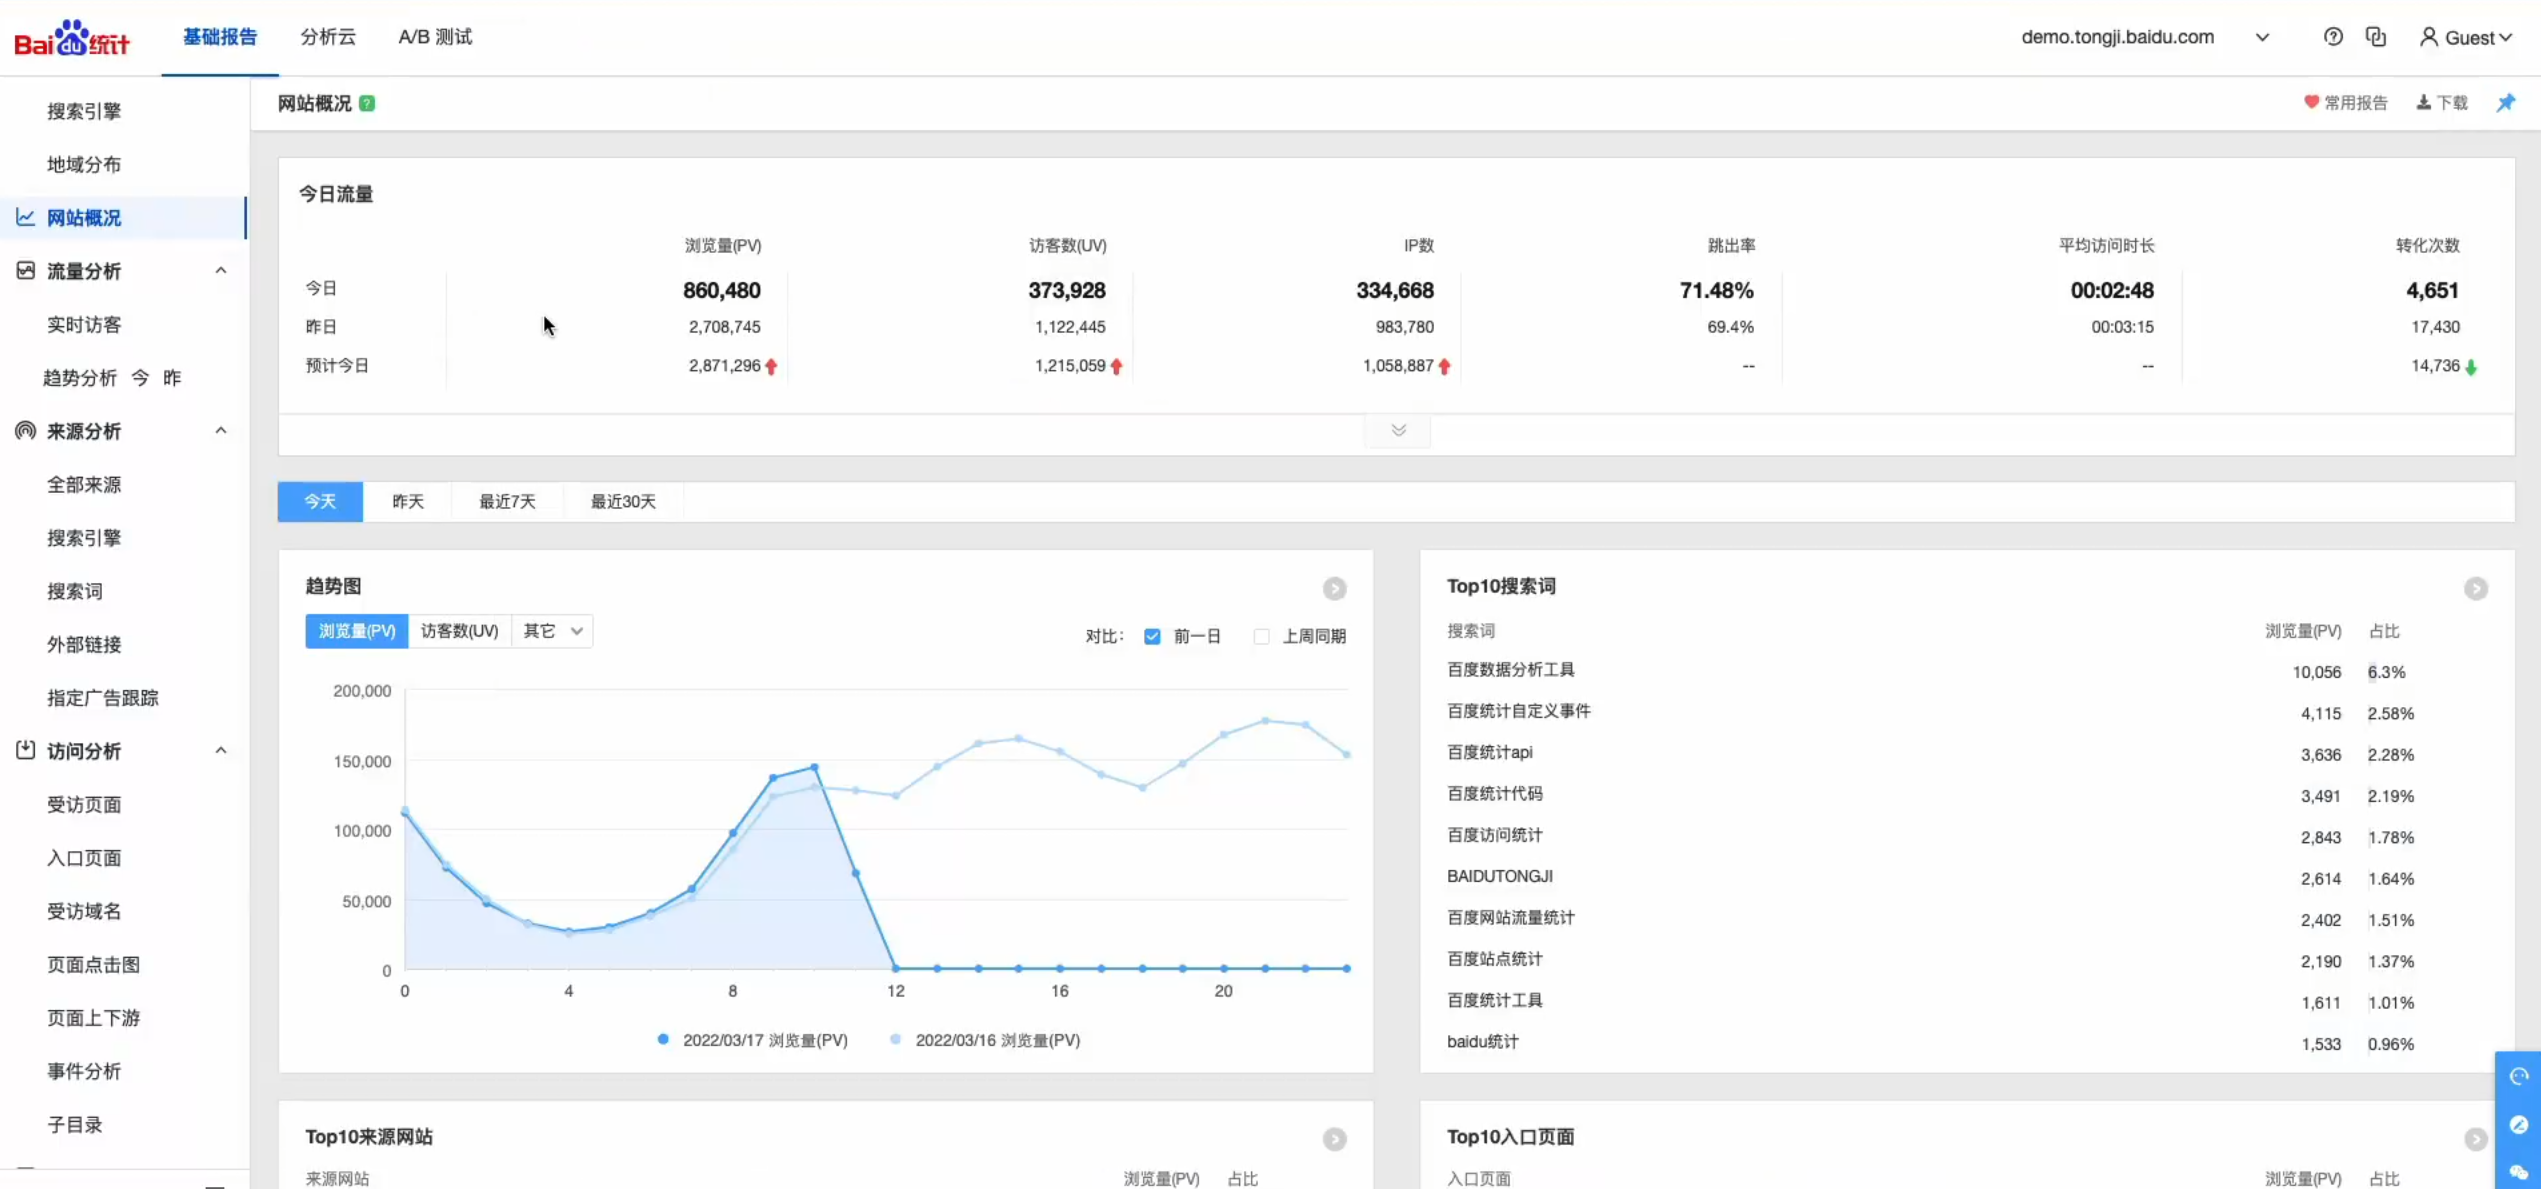
Task: Open 子目录 in the sidebar
Action: [75, 1124]
